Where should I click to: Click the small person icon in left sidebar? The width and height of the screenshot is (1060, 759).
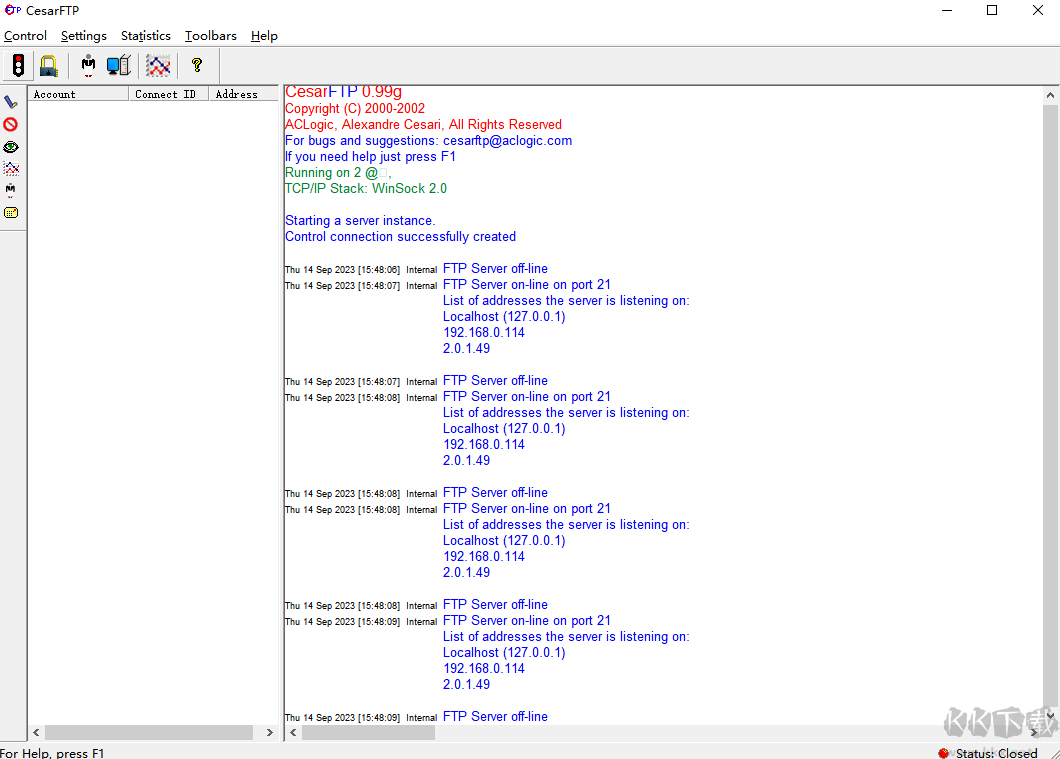11,190
